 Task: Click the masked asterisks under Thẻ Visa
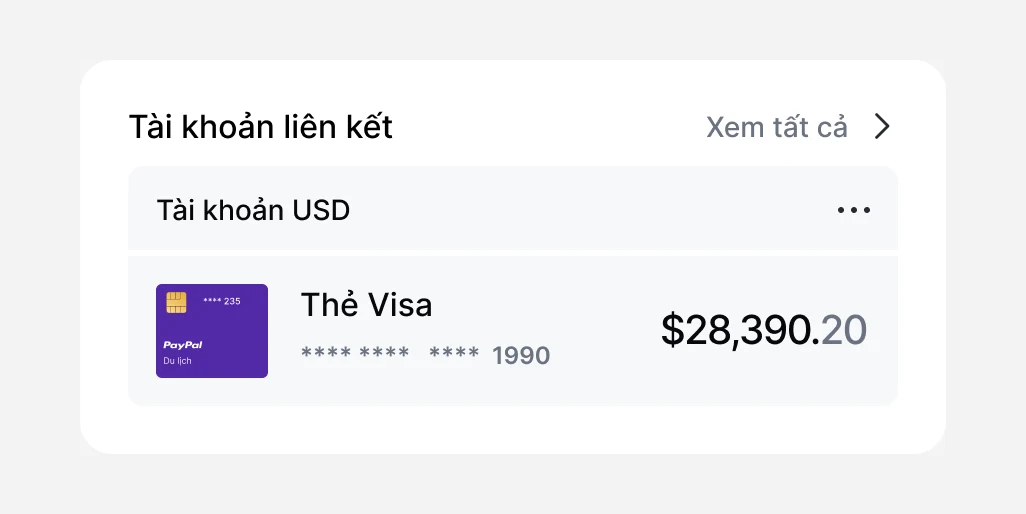click(390, 353)
